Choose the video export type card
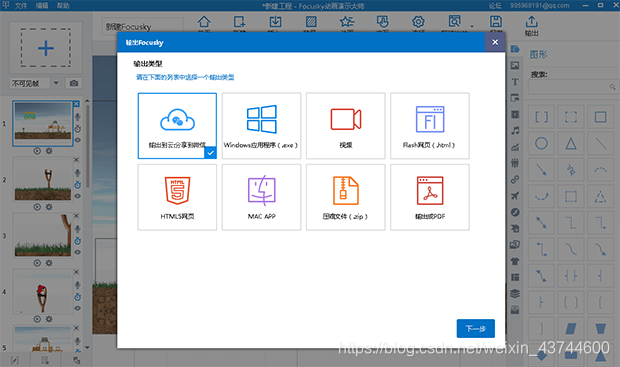This screenshot has height=367, width=620. pyautogui.click(x=346, y=126)
